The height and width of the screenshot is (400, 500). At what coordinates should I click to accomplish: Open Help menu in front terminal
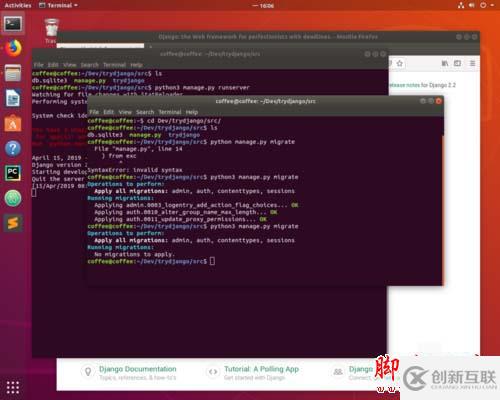point(192,112)
